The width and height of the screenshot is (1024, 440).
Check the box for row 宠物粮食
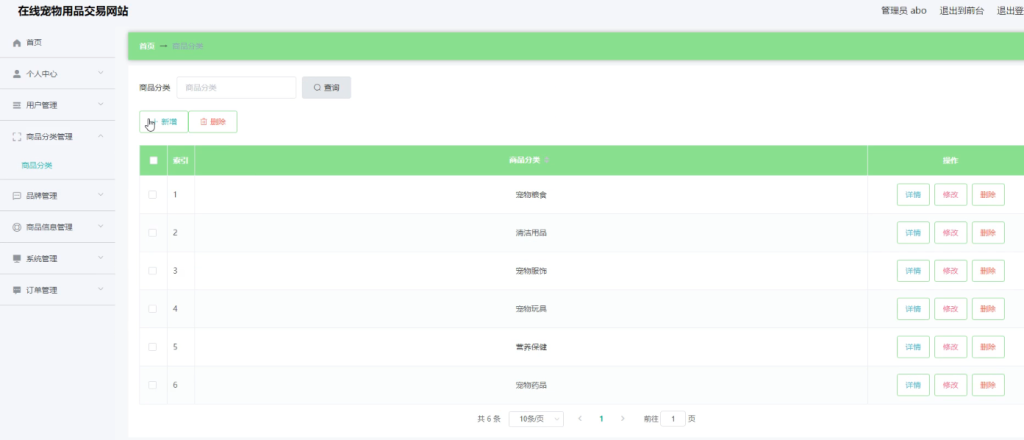point(153,195)
